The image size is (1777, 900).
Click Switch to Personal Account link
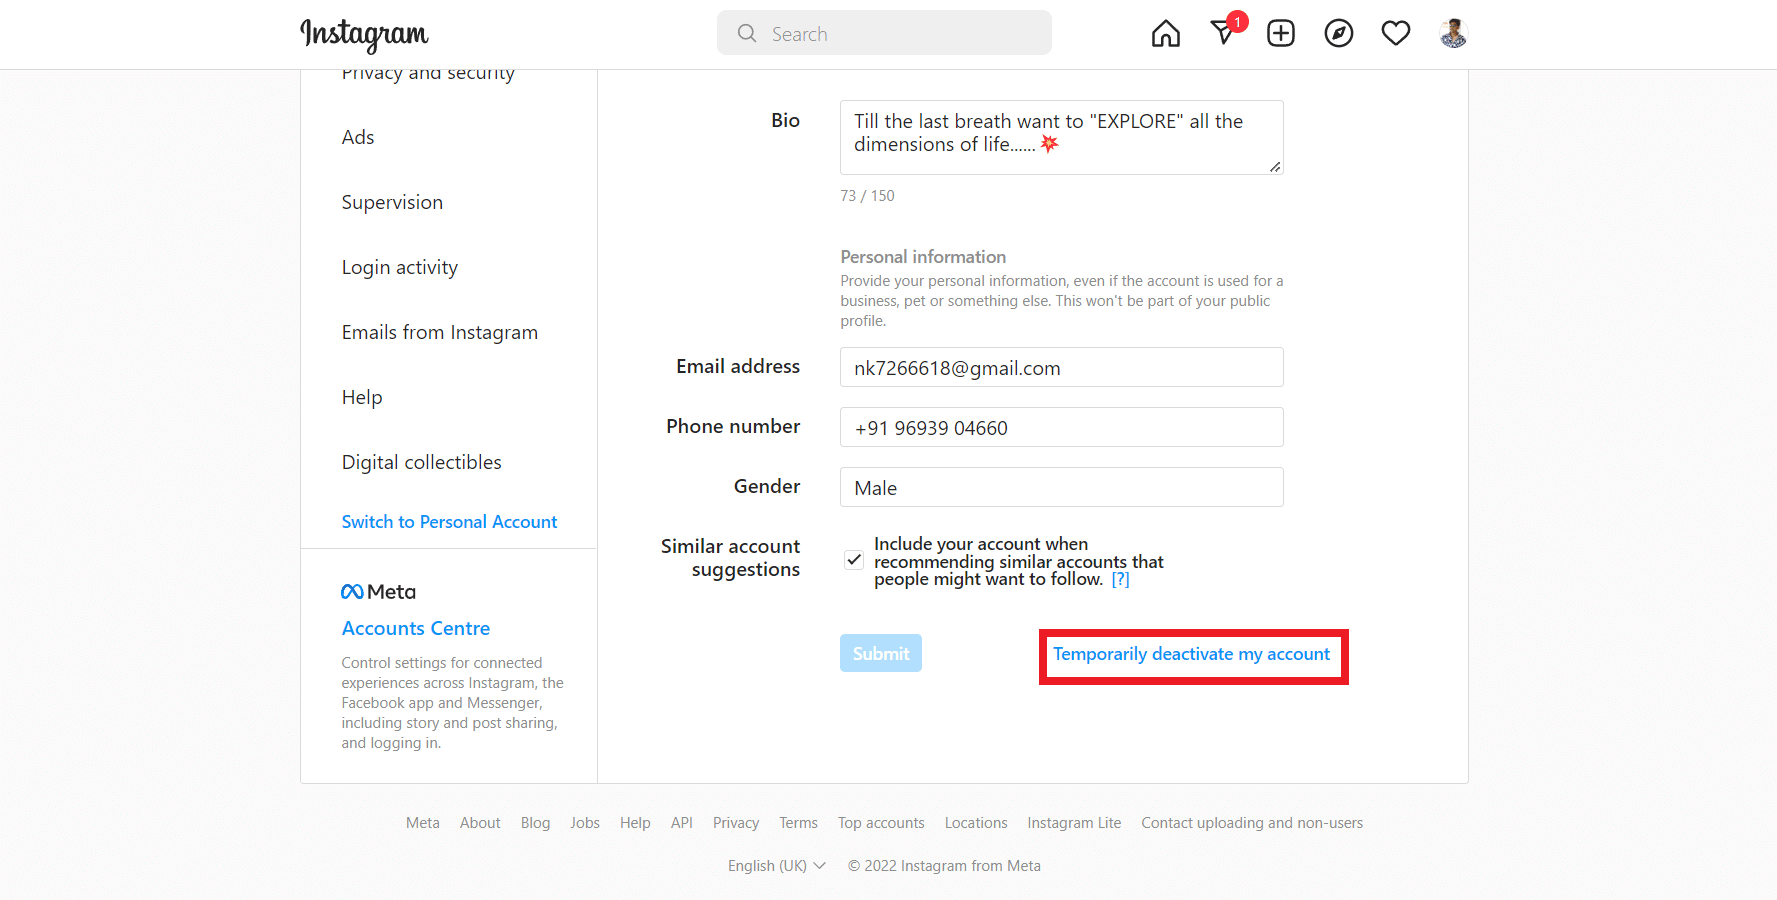click(449, 522)
